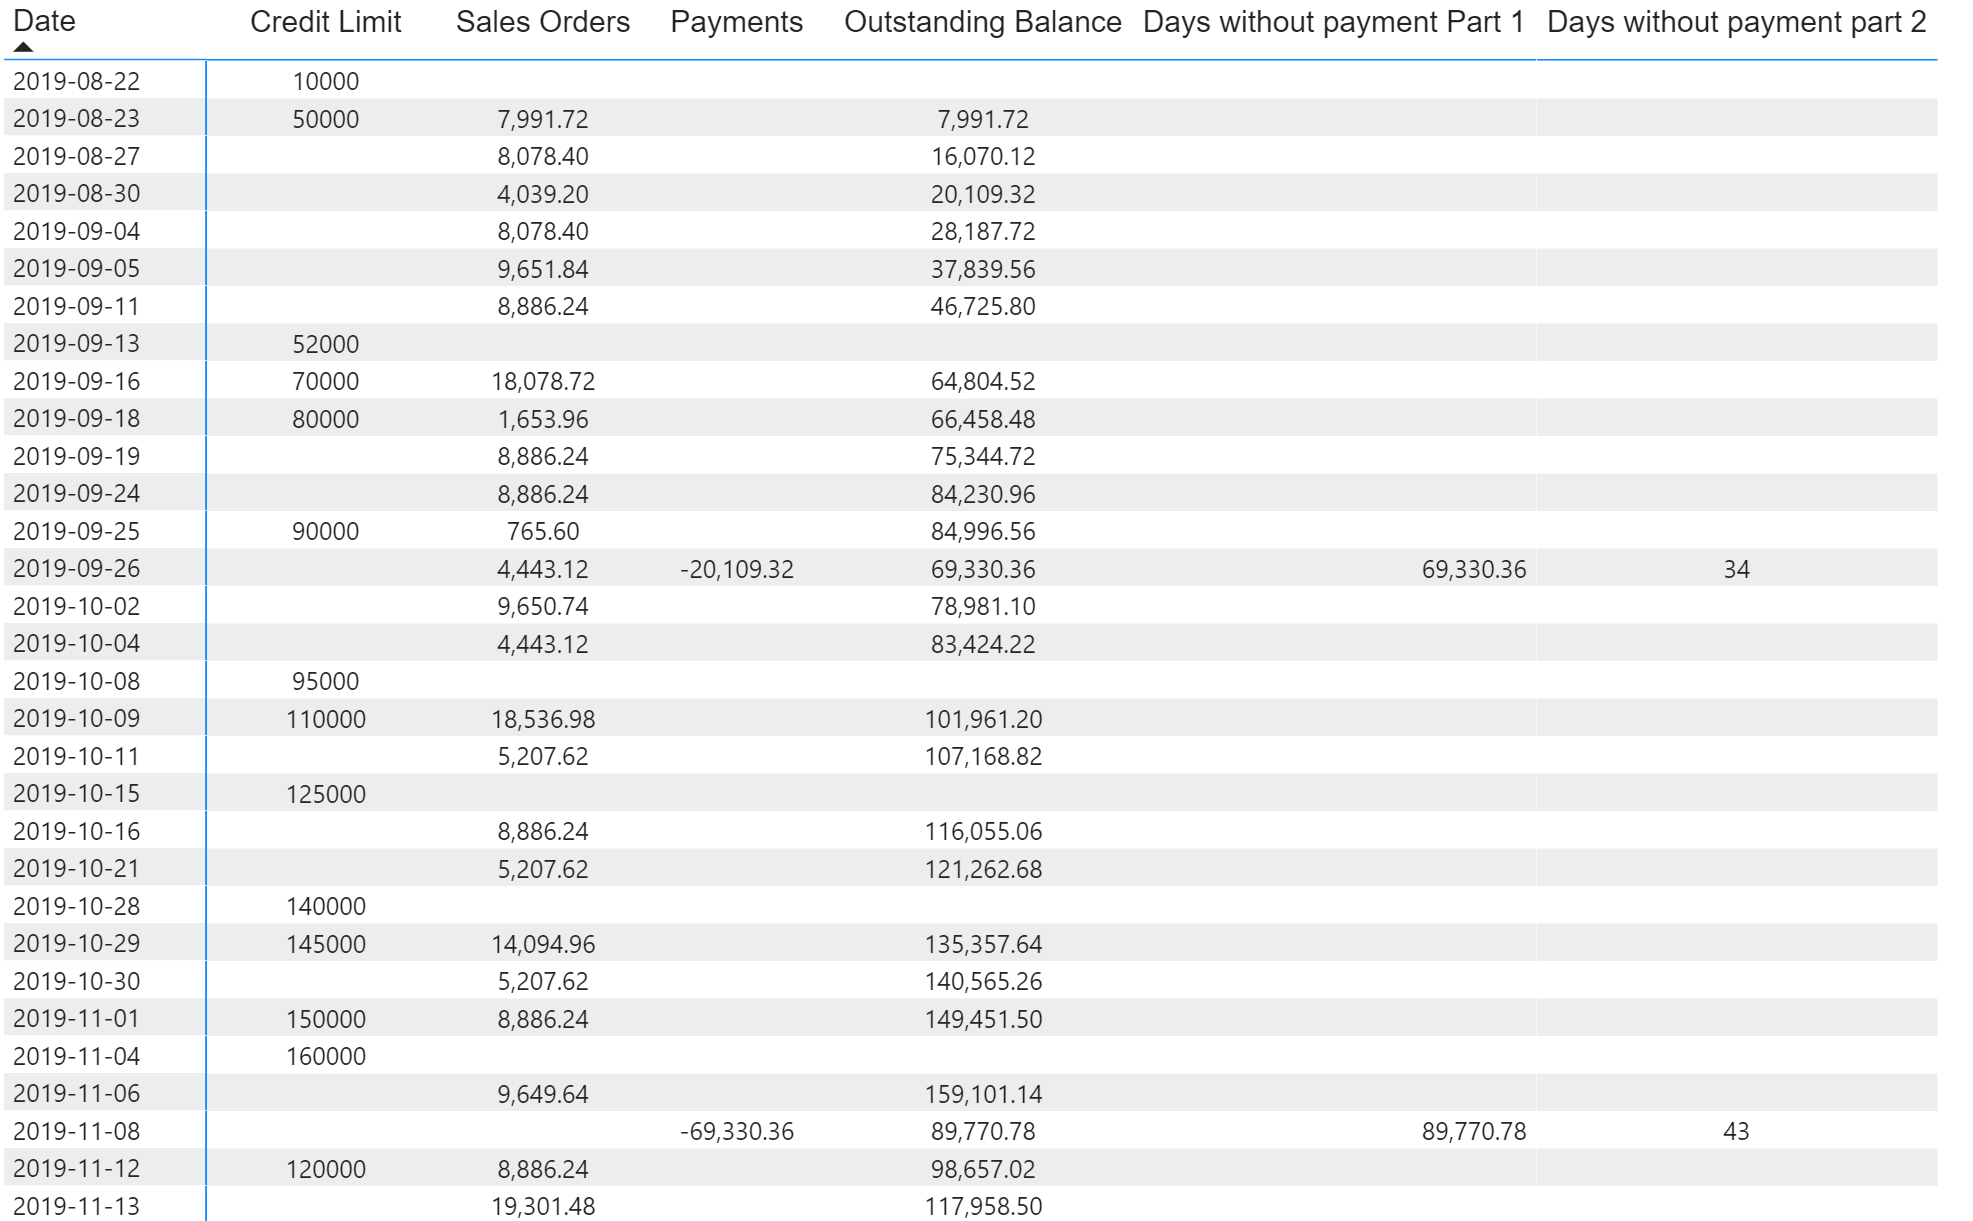Click credit limit value 52000
The height and width of the screenshot is (1221, 1973).
325,344
